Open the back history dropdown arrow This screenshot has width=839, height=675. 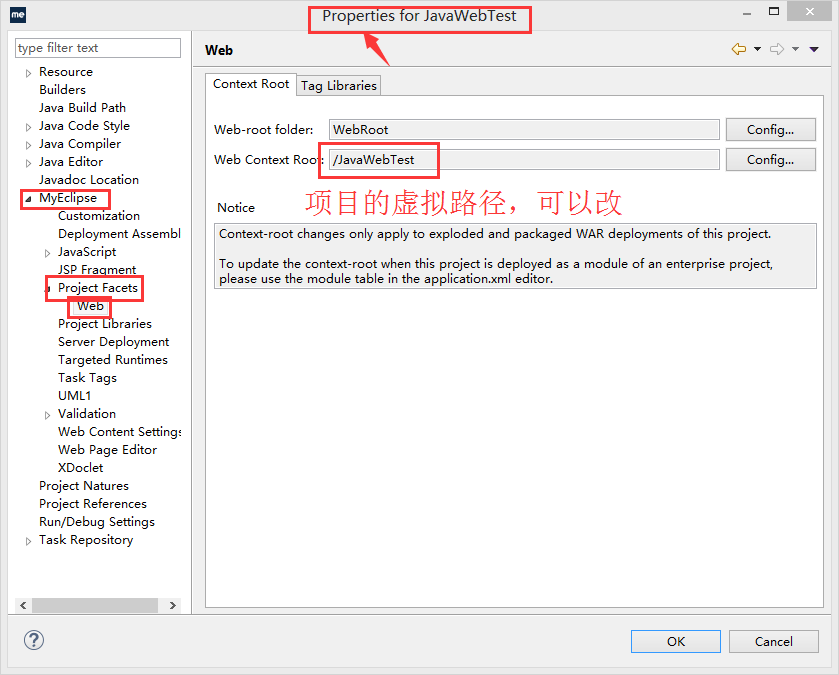757,49
